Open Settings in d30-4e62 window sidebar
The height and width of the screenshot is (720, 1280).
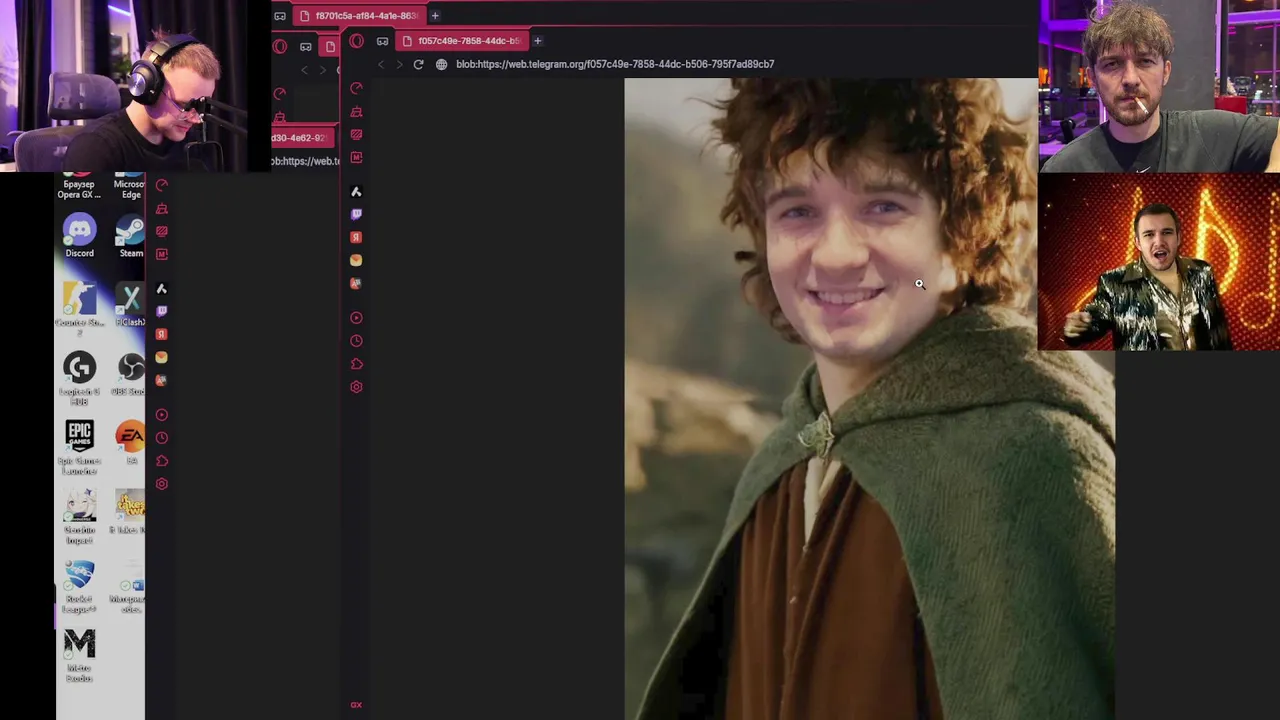(x=162, y=484)
